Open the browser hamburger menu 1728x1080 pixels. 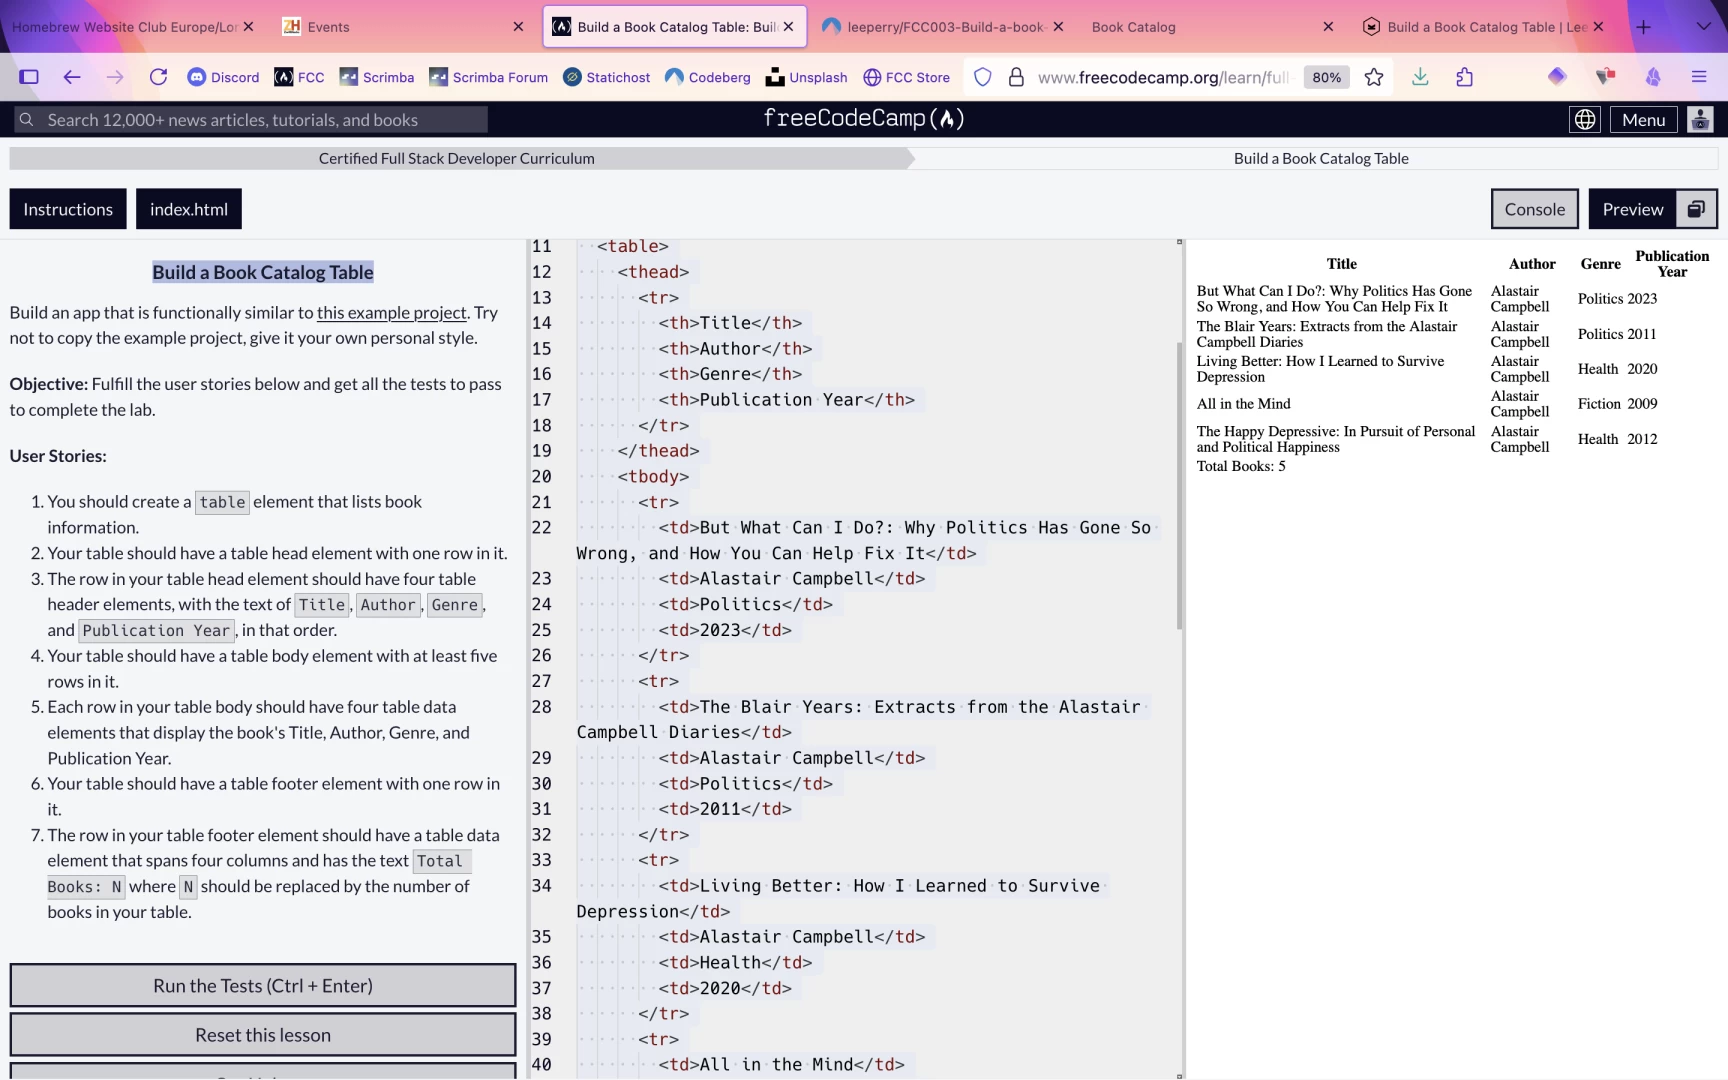[x=1699, y=77]
